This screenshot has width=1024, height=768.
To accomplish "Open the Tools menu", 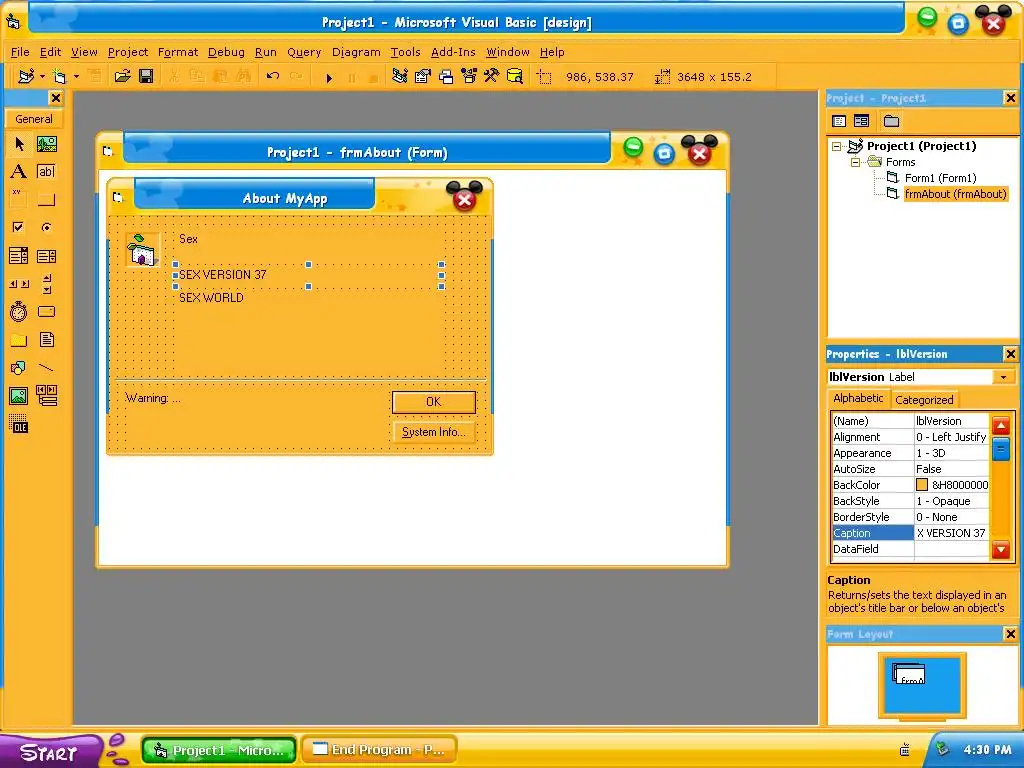I will [x=406, y=52].
